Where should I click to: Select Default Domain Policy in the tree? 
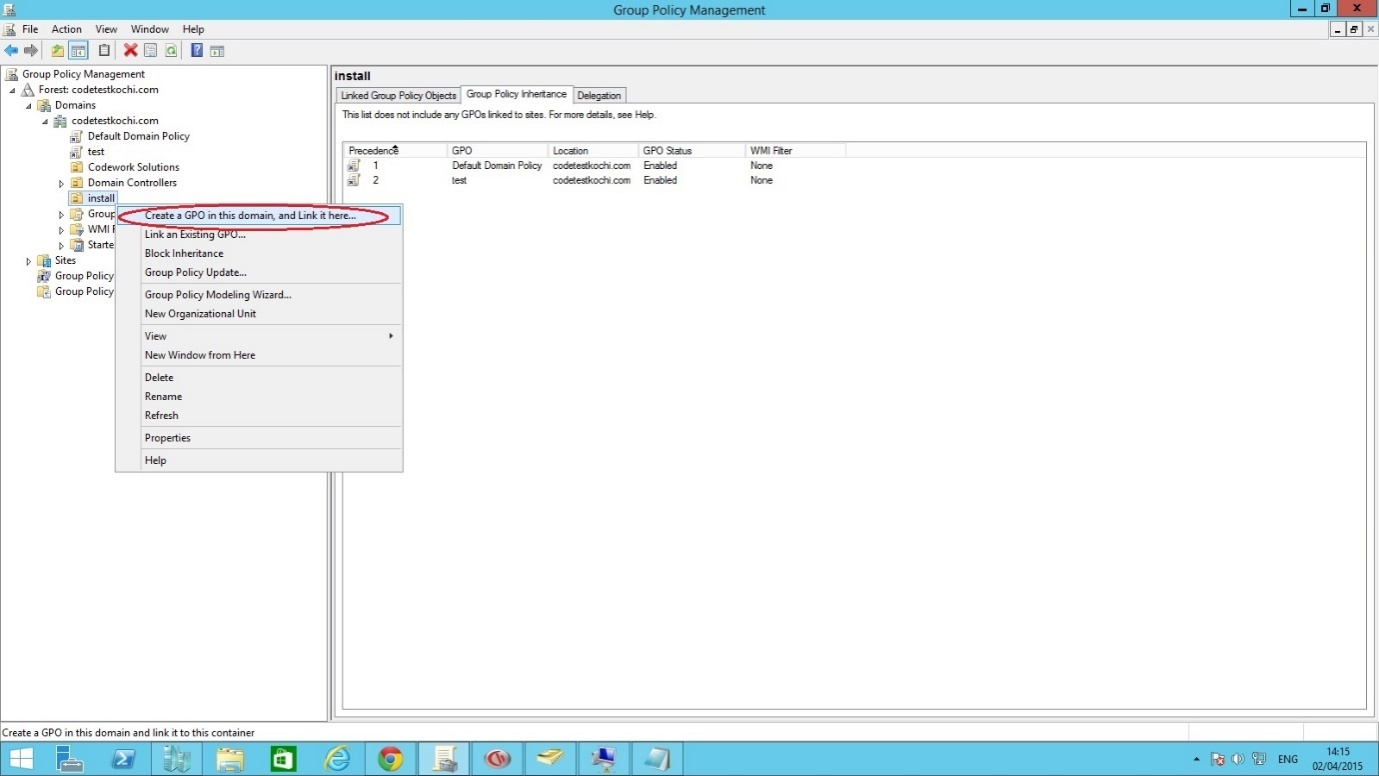(138, 136)
